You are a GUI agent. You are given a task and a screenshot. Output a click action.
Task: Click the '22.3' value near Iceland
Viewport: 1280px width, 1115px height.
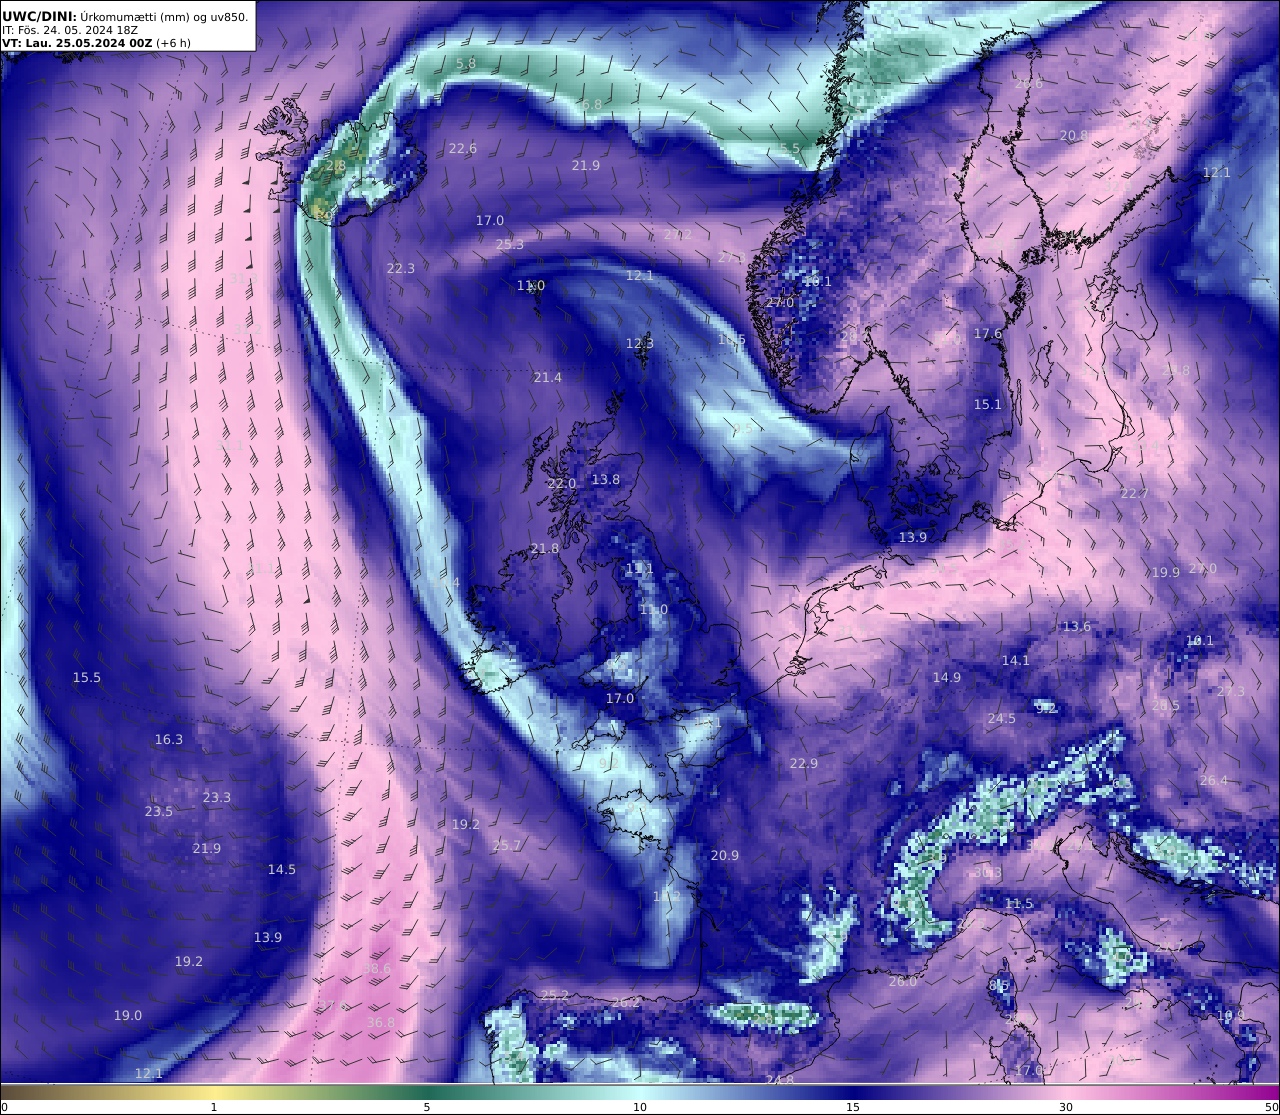(401, 268)
